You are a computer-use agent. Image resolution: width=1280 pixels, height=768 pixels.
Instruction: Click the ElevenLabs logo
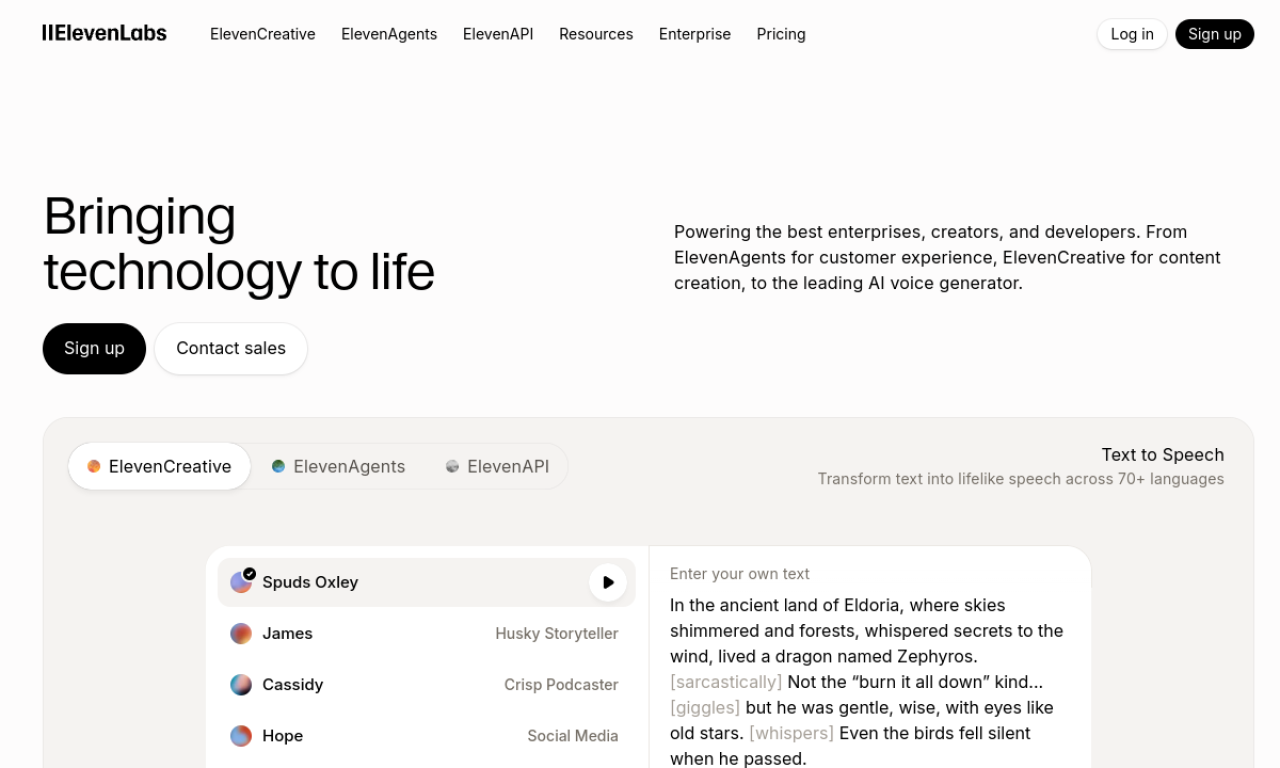(x=104, y=32)
